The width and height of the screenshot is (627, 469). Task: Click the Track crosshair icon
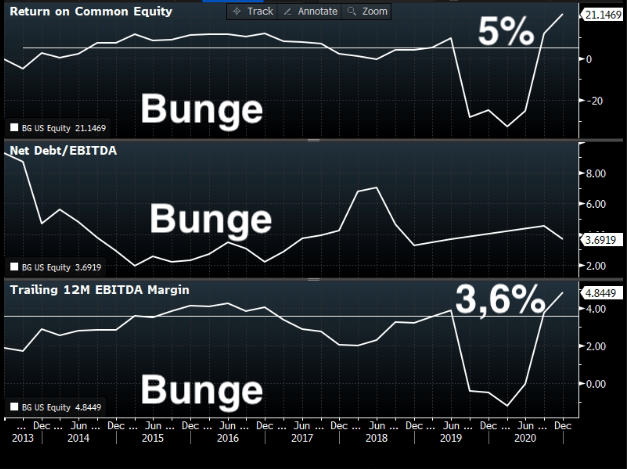tap(237, 11)
